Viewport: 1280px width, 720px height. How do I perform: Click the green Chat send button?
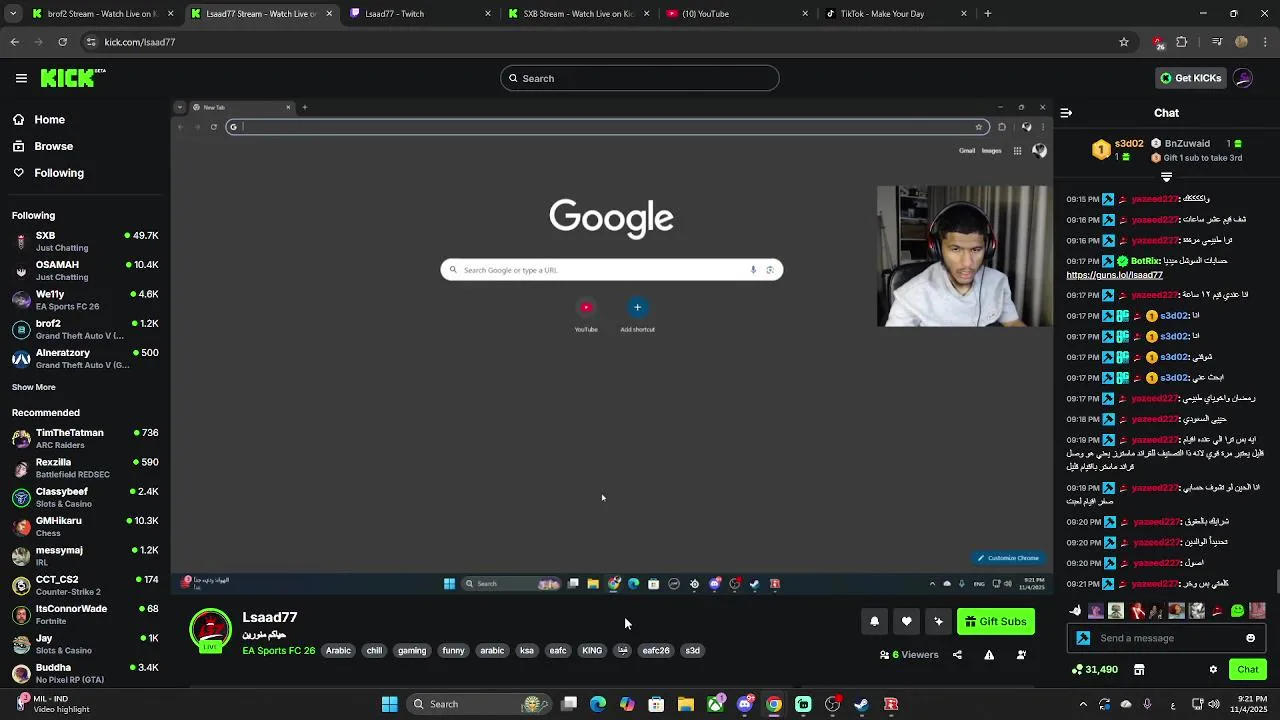(x=1248, y=670)
